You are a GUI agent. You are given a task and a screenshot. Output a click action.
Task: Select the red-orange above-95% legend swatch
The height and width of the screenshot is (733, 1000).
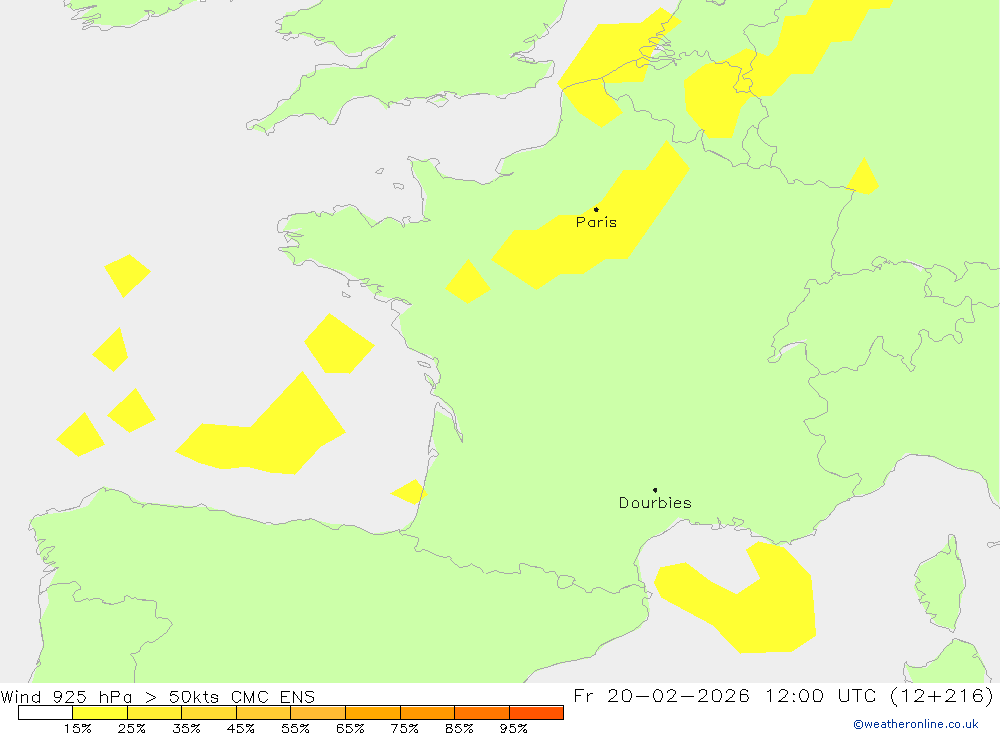point(536,713)
